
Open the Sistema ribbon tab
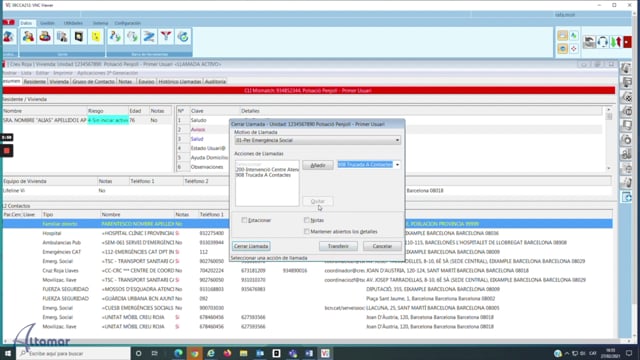pyautogui.click(x=100, y=23)
